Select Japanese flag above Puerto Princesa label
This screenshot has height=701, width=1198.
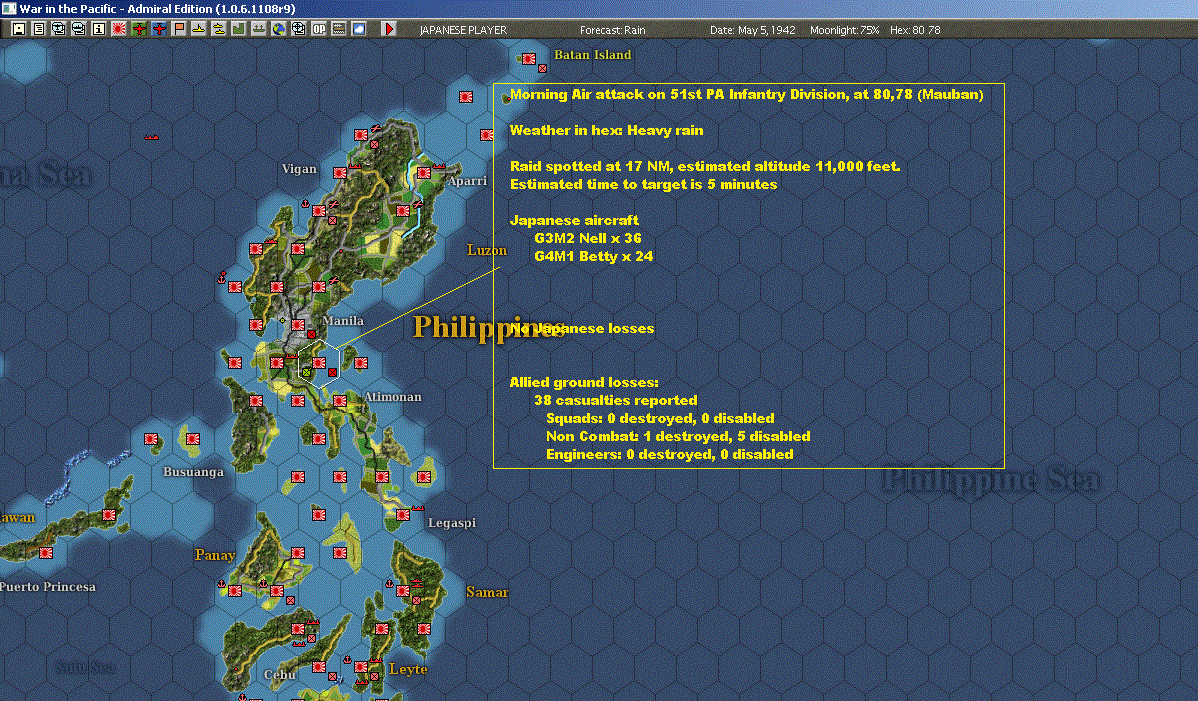[46, 553]
